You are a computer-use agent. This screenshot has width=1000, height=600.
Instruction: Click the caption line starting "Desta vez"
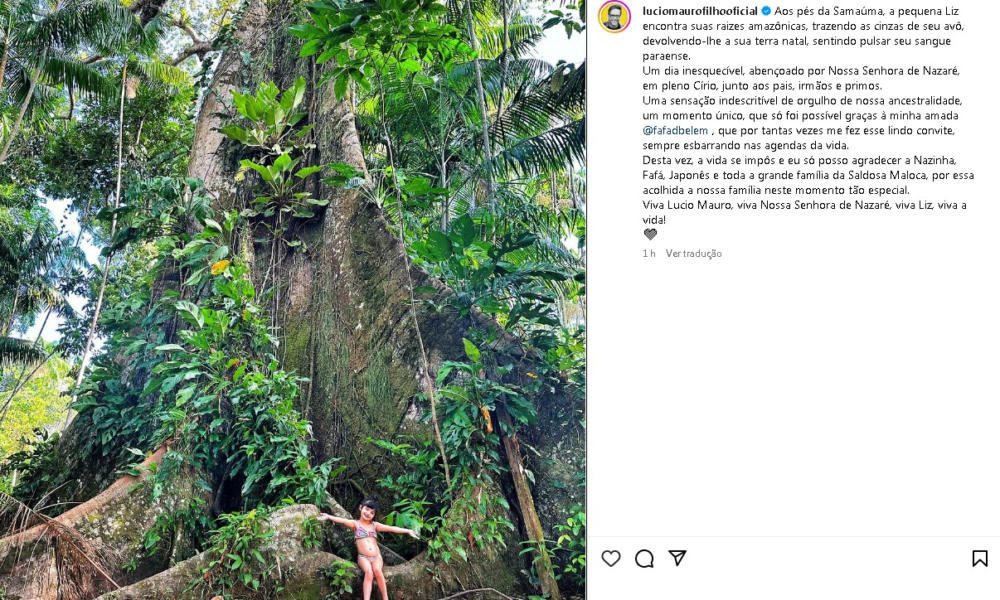click(x=800, y=160)
